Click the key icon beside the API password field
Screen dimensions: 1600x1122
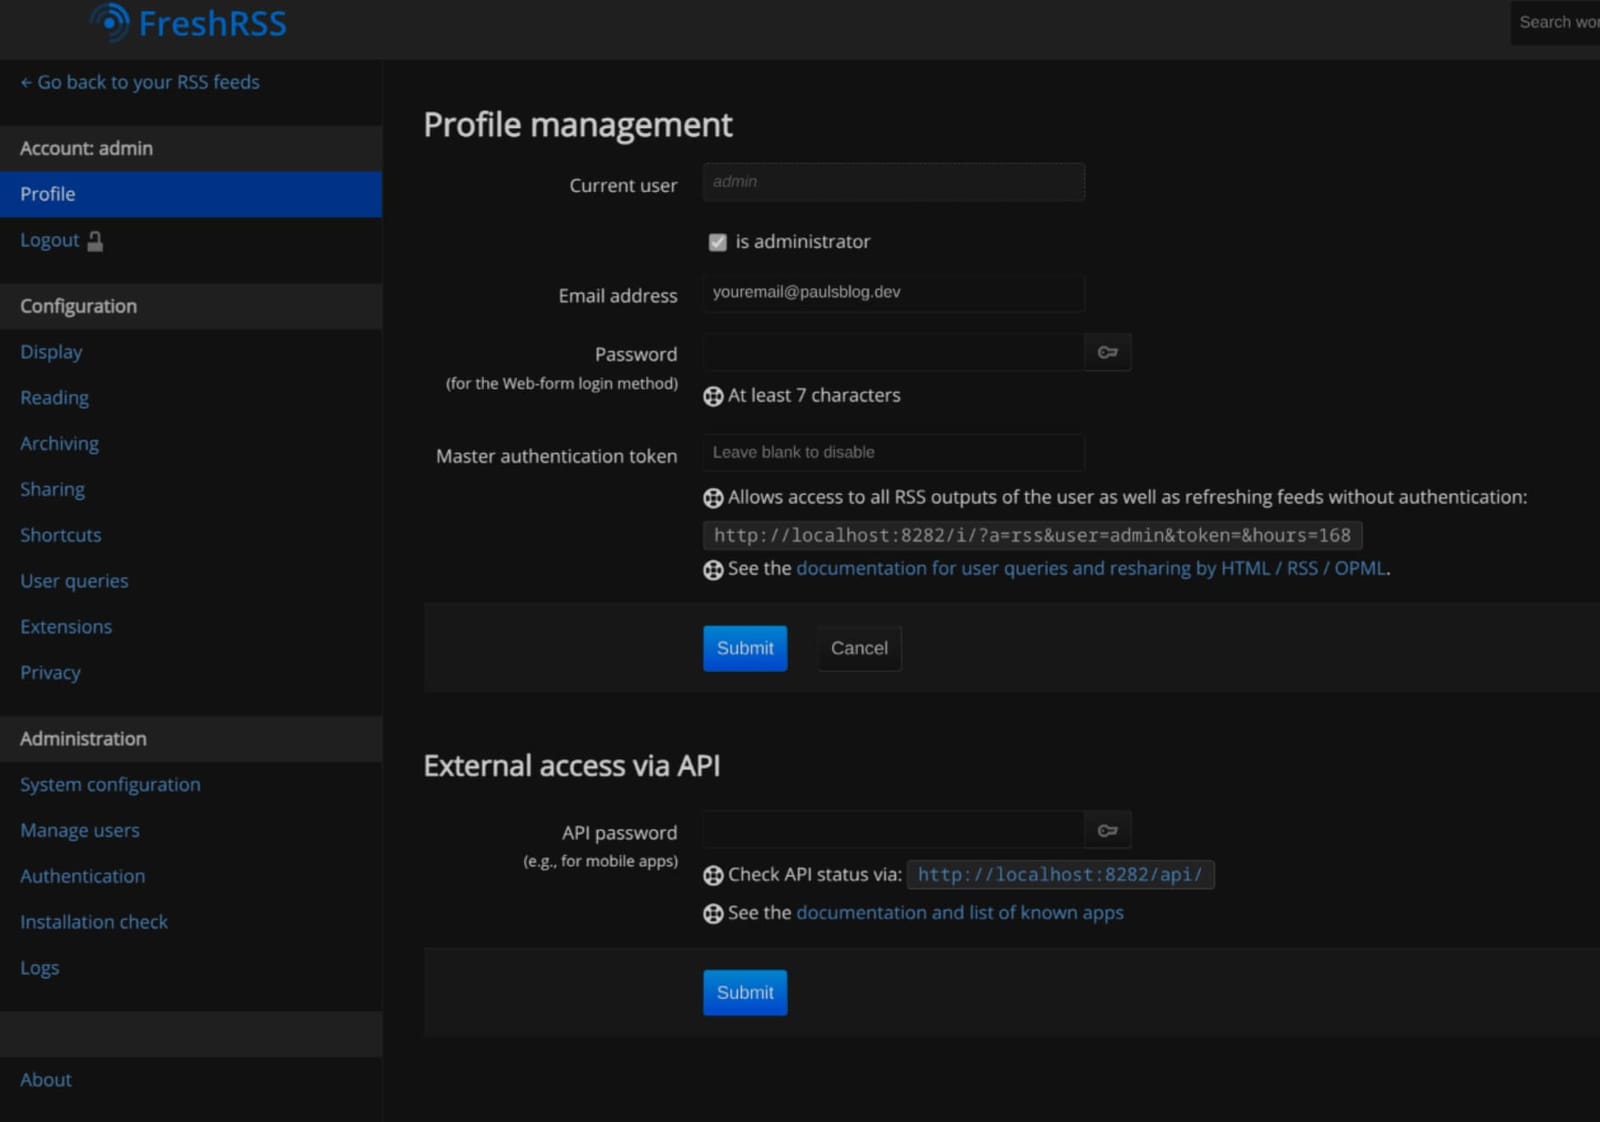1107,829
